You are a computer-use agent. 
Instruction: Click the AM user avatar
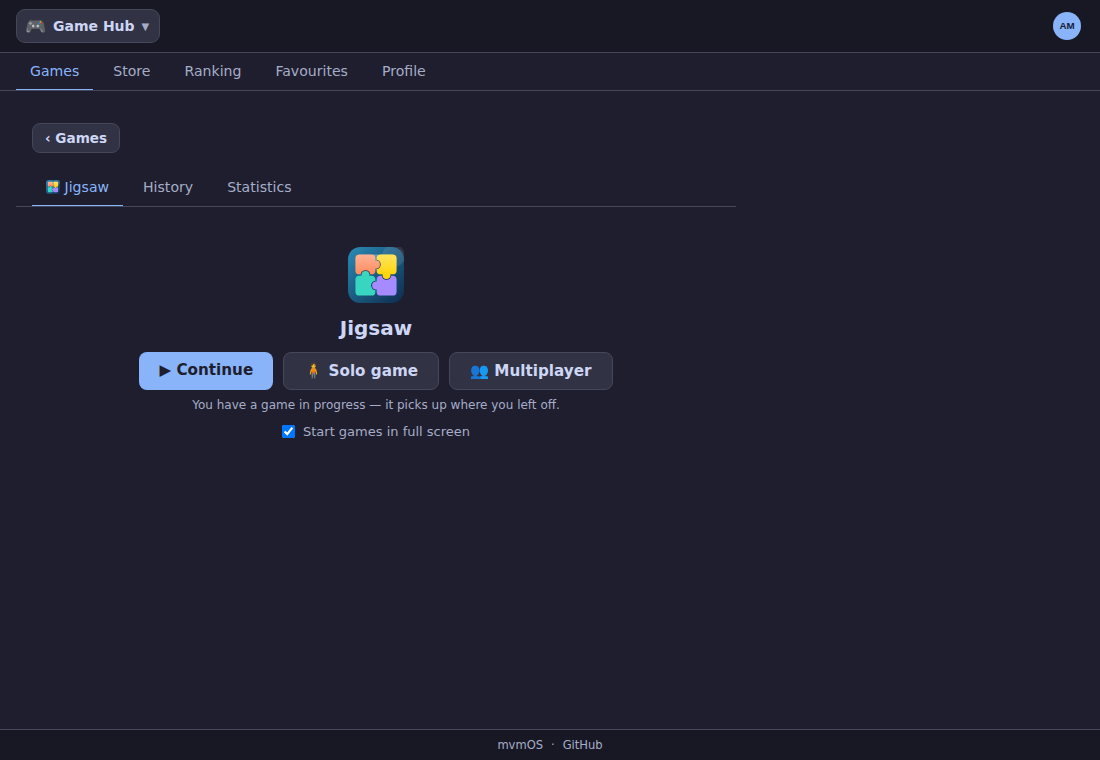1066,26
